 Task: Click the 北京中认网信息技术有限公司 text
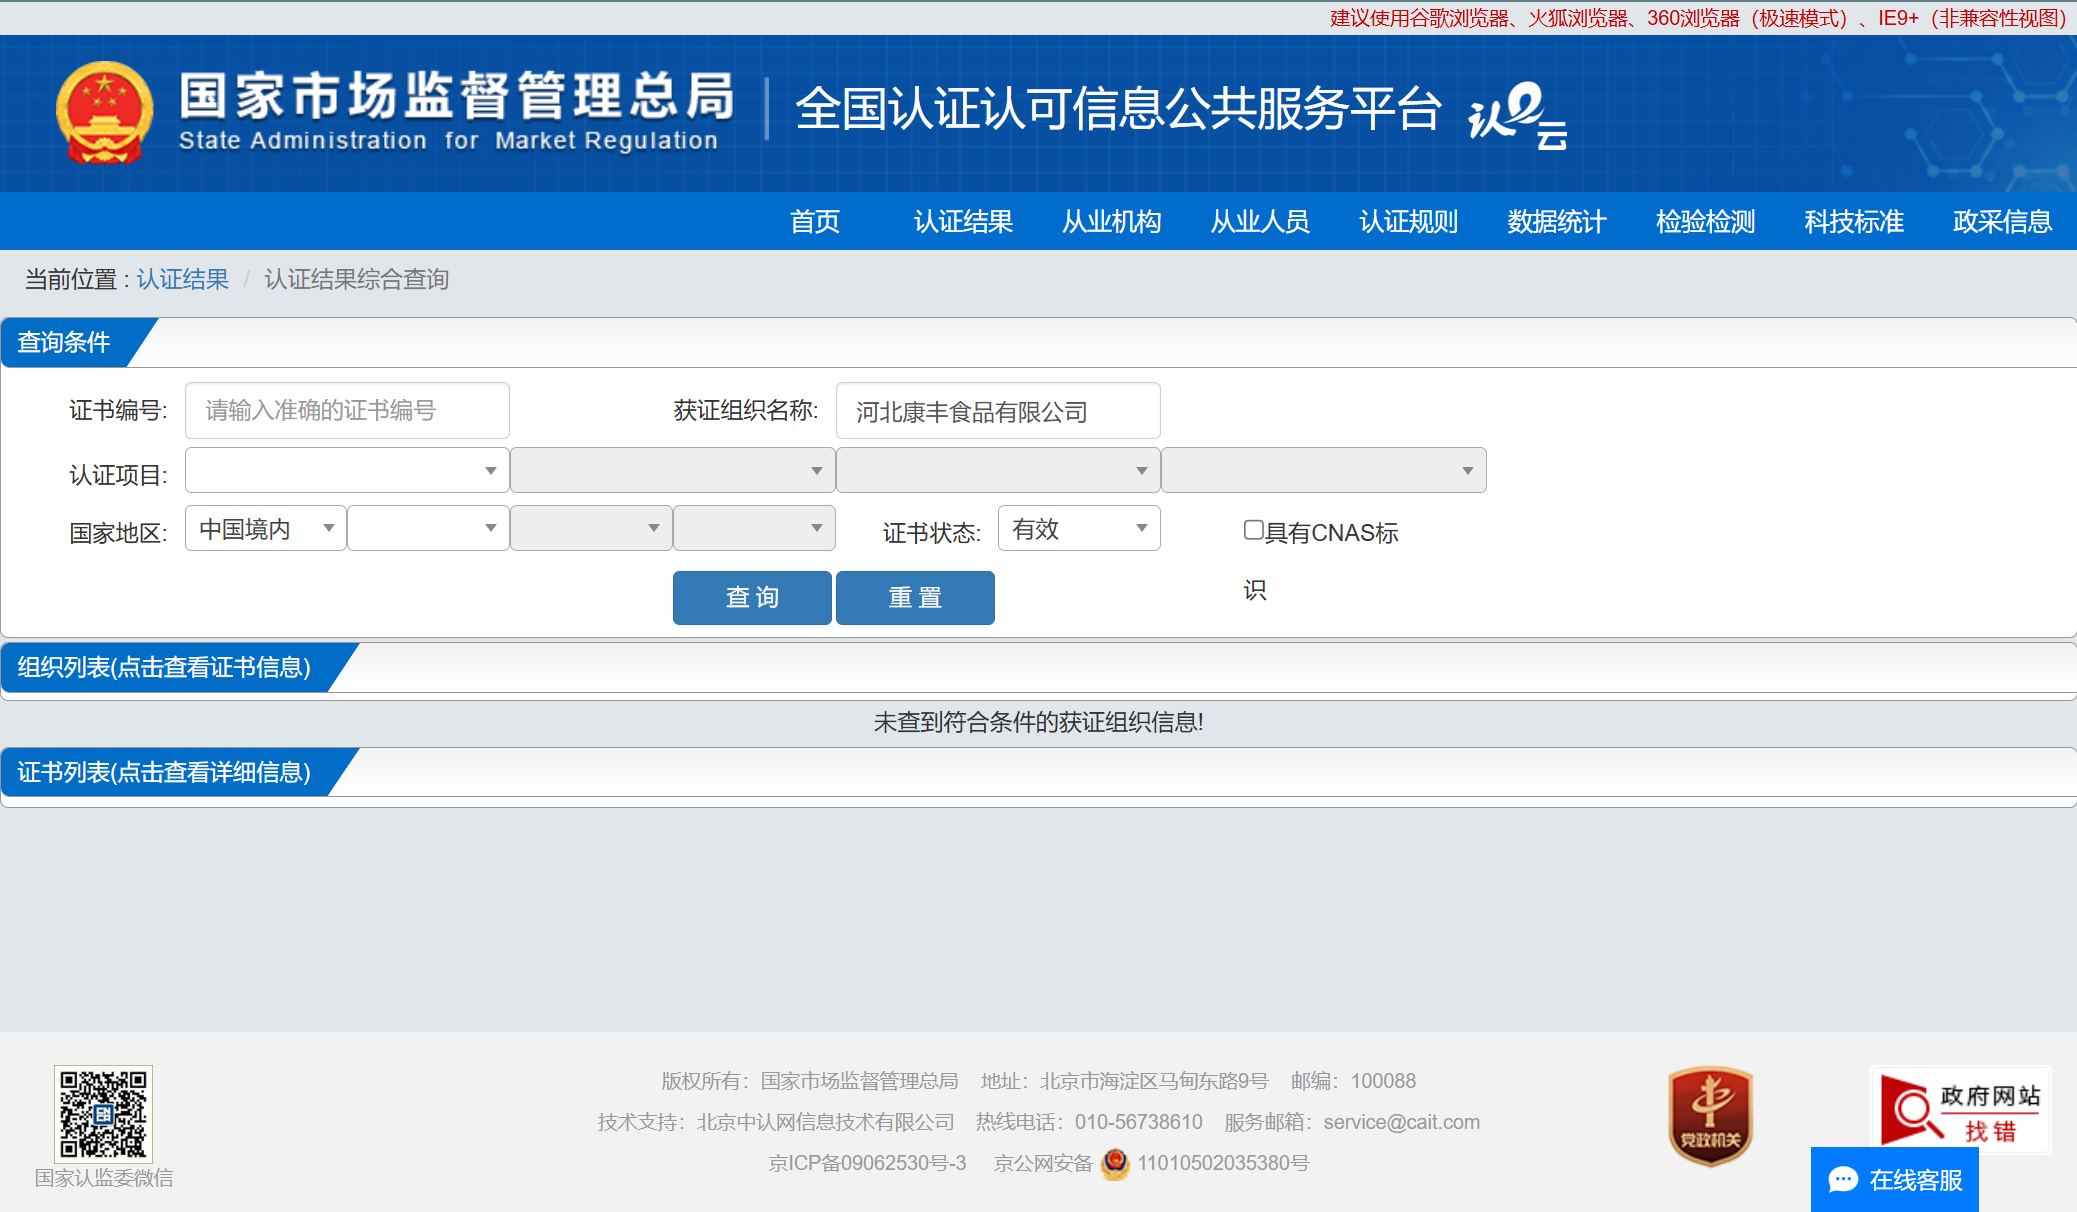click(826, 1122)
